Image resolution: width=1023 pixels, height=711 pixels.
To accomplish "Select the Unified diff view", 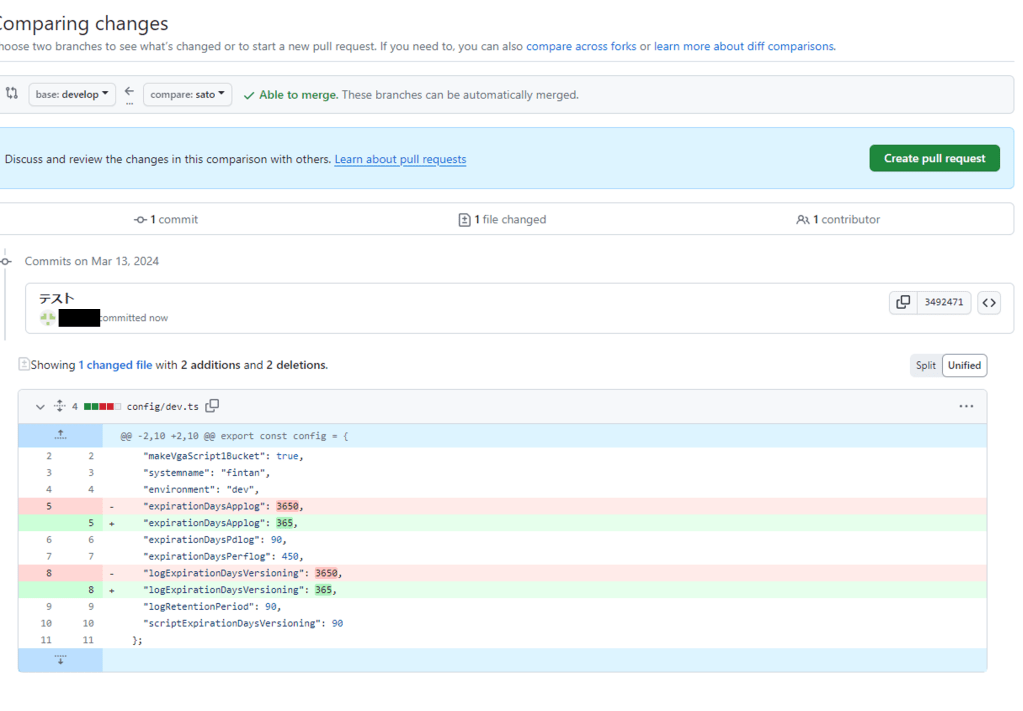I will (x=963, y=365).
